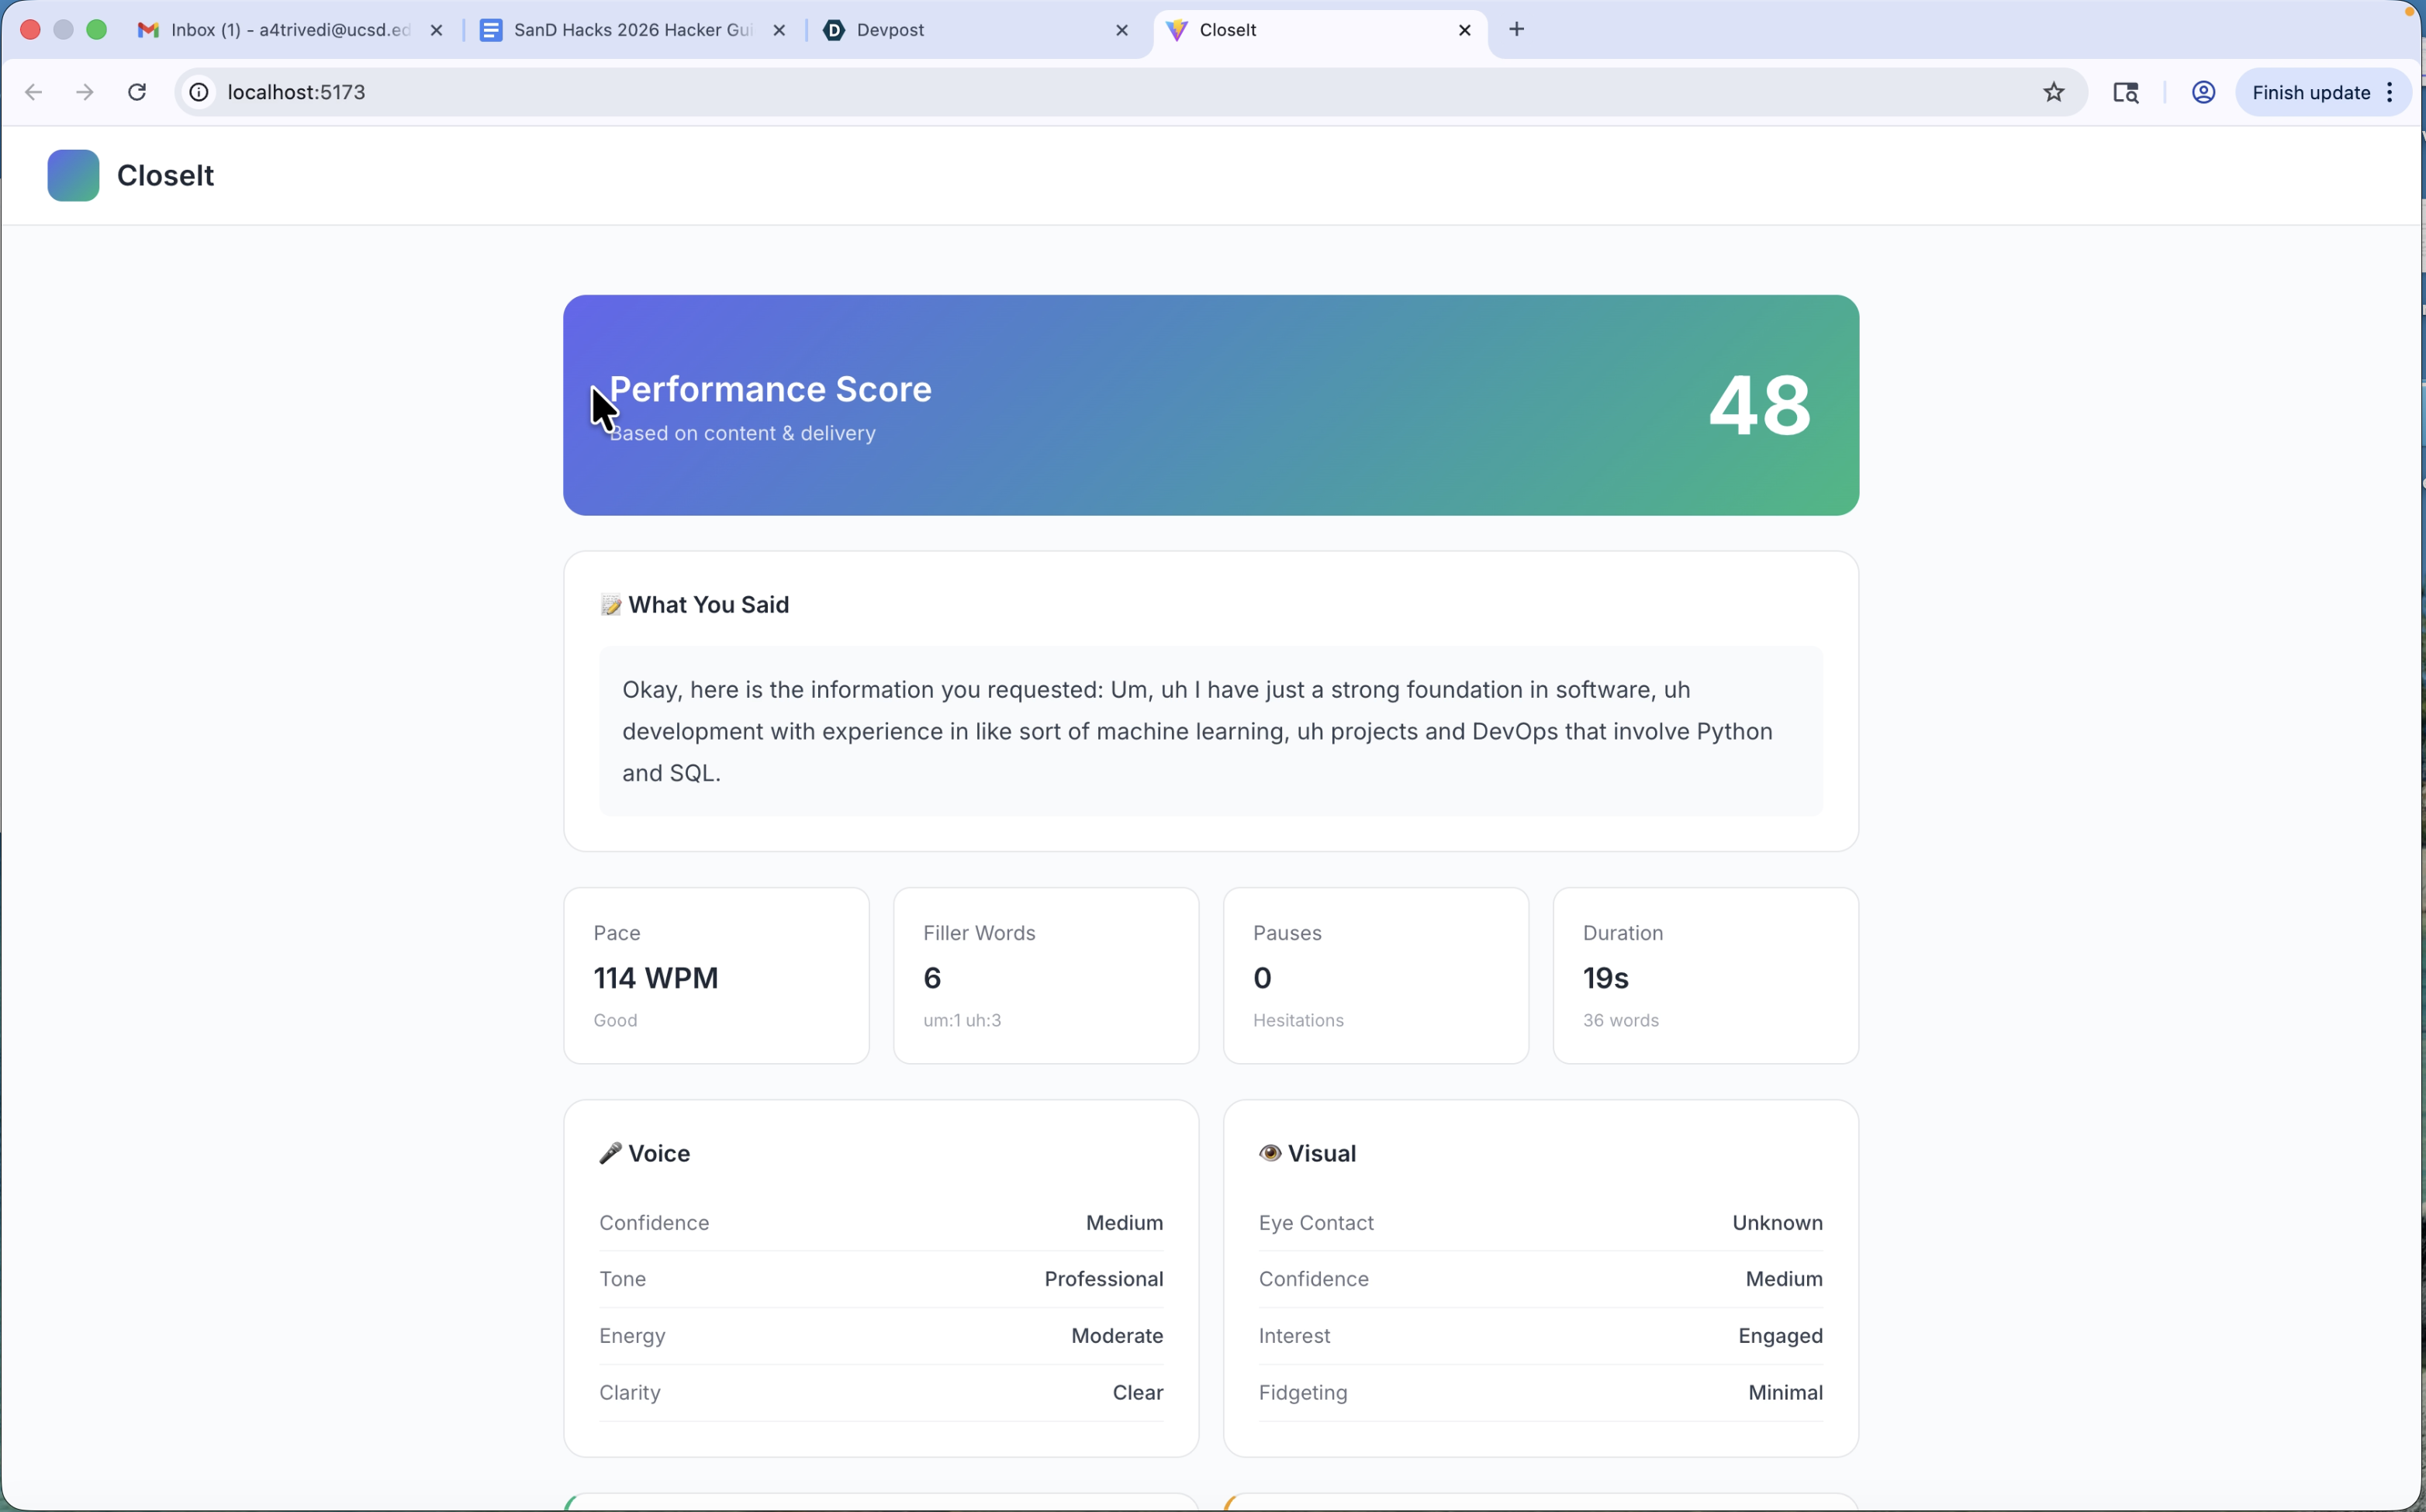Screen dimensions: 2426x1512
Task: Bookmark page with the star icon
Action: 2053,92
